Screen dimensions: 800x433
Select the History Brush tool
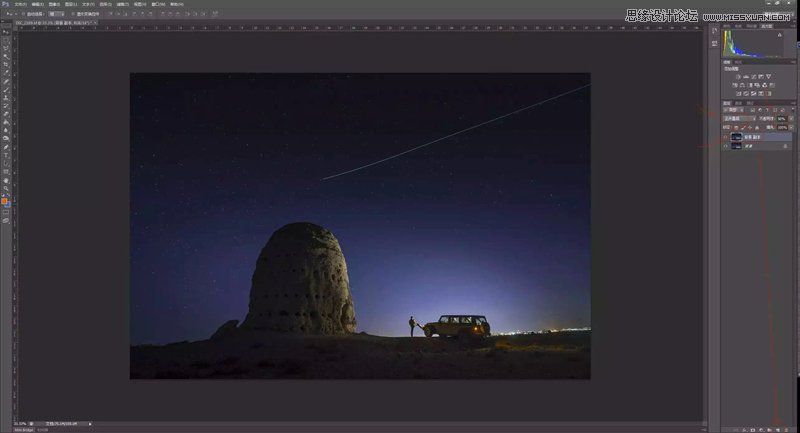pos(6,105)
